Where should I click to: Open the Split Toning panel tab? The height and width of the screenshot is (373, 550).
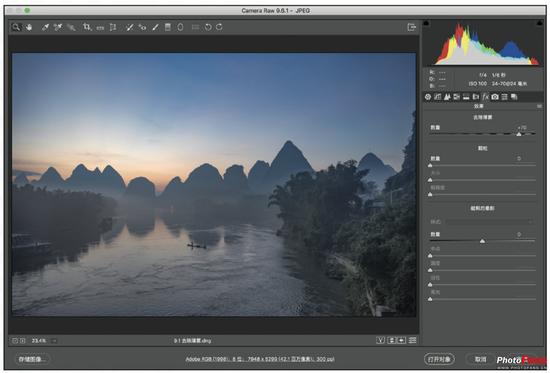pyautogui.click(x=466, y=97)
